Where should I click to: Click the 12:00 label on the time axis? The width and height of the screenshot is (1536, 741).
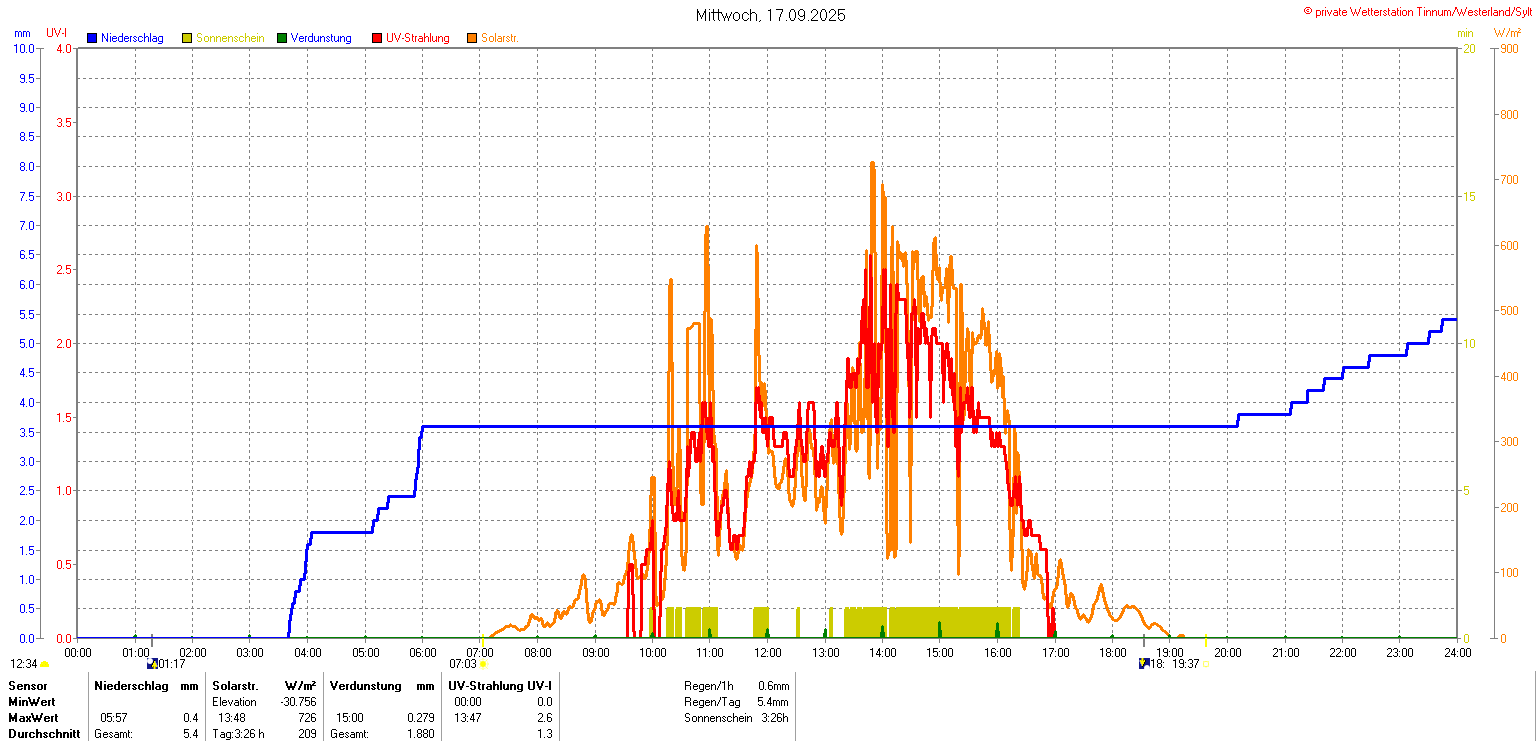[768, 652]
